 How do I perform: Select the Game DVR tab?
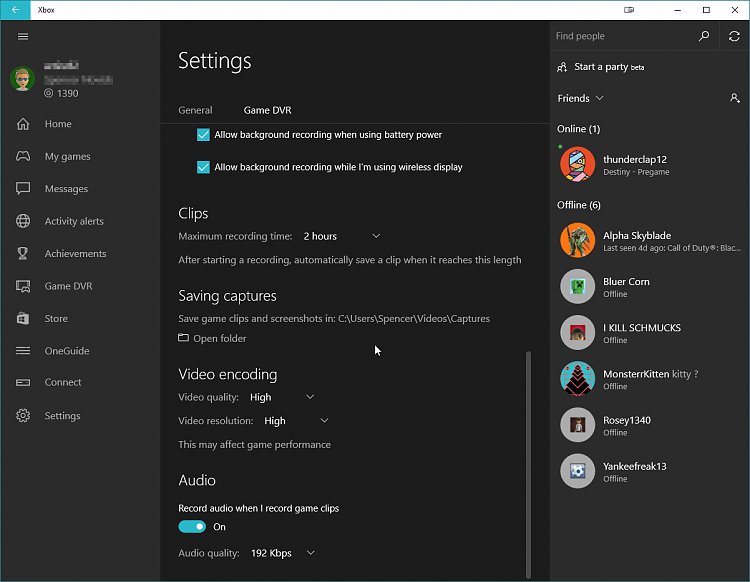pos(267,110)
